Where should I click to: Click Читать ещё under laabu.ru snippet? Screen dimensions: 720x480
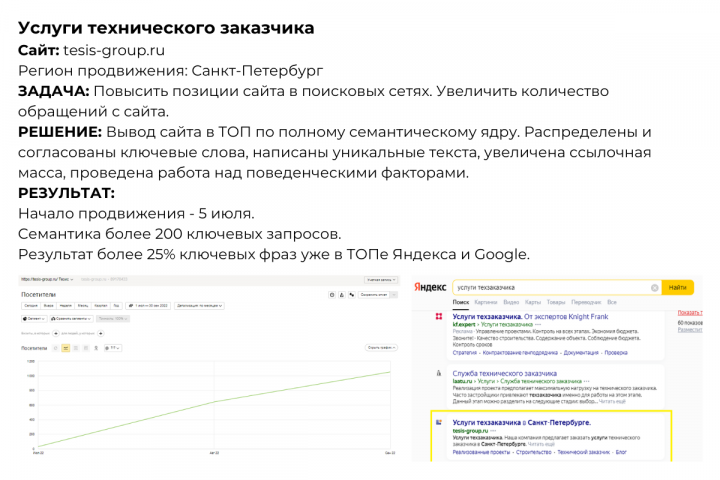click(612, 401)
